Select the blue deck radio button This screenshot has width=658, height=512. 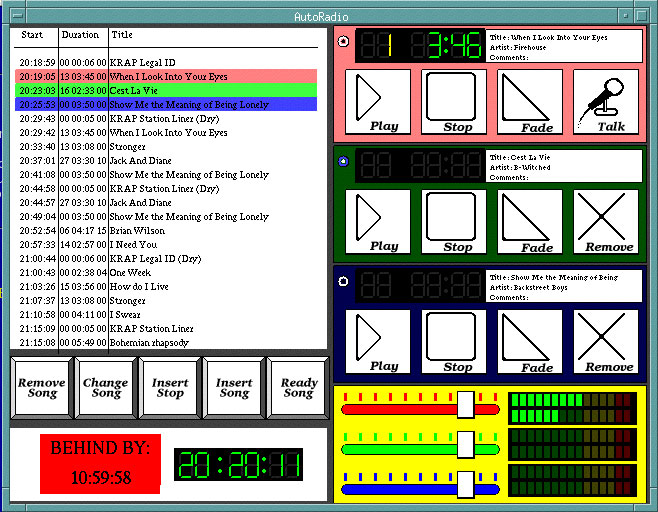tap(344, 281)
